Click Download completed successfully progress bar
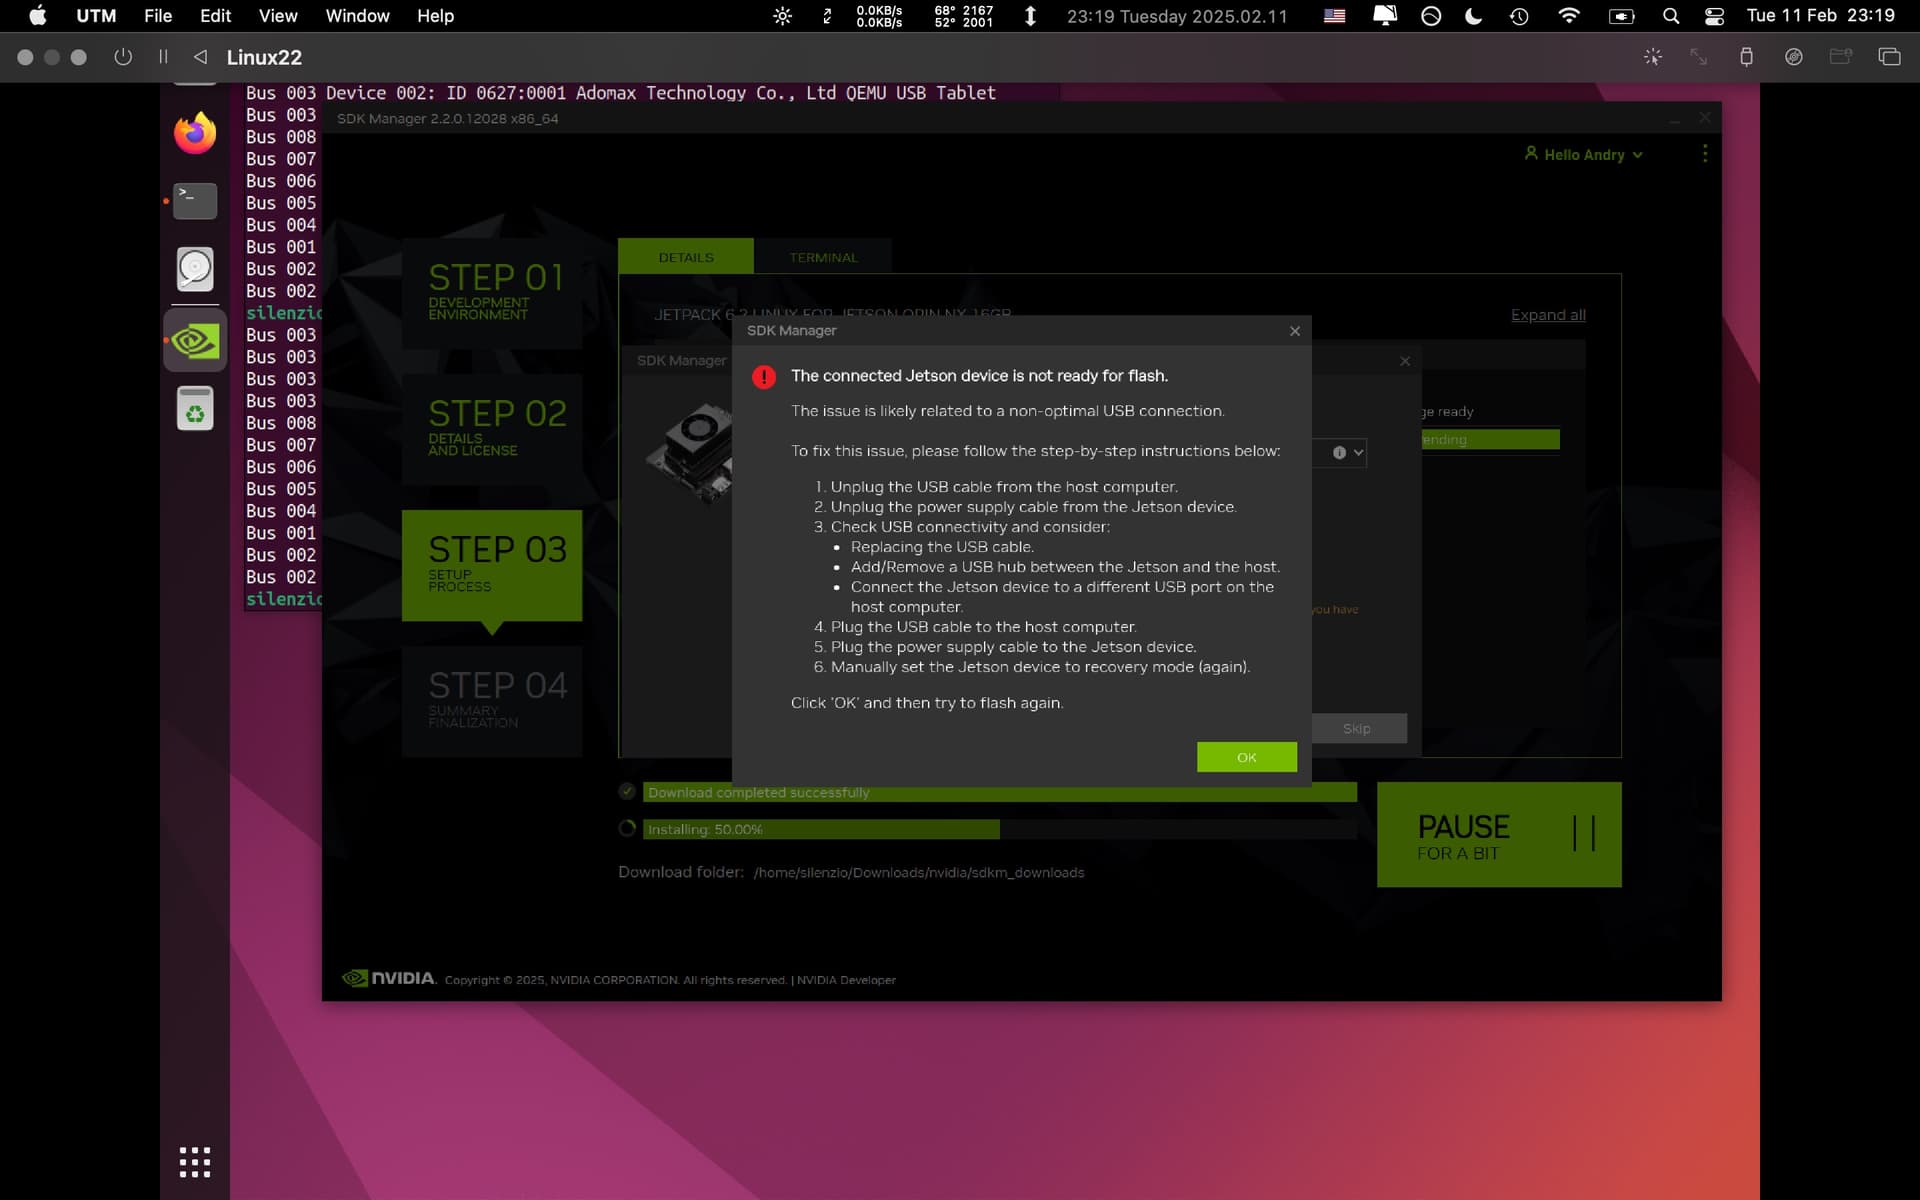 (1000, 792)
